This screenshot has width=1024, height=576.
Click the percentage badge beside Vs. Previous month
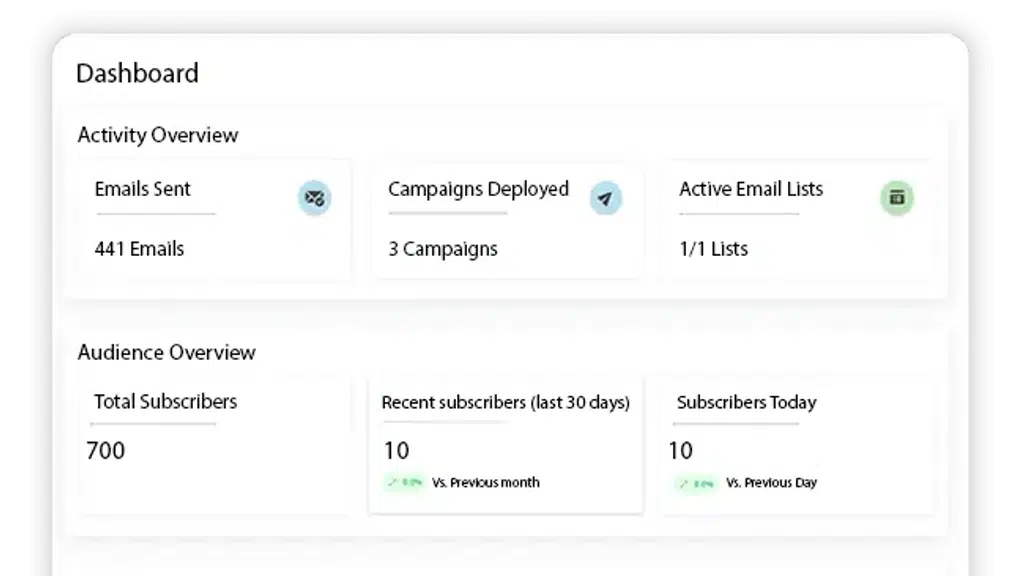point(405,483)
